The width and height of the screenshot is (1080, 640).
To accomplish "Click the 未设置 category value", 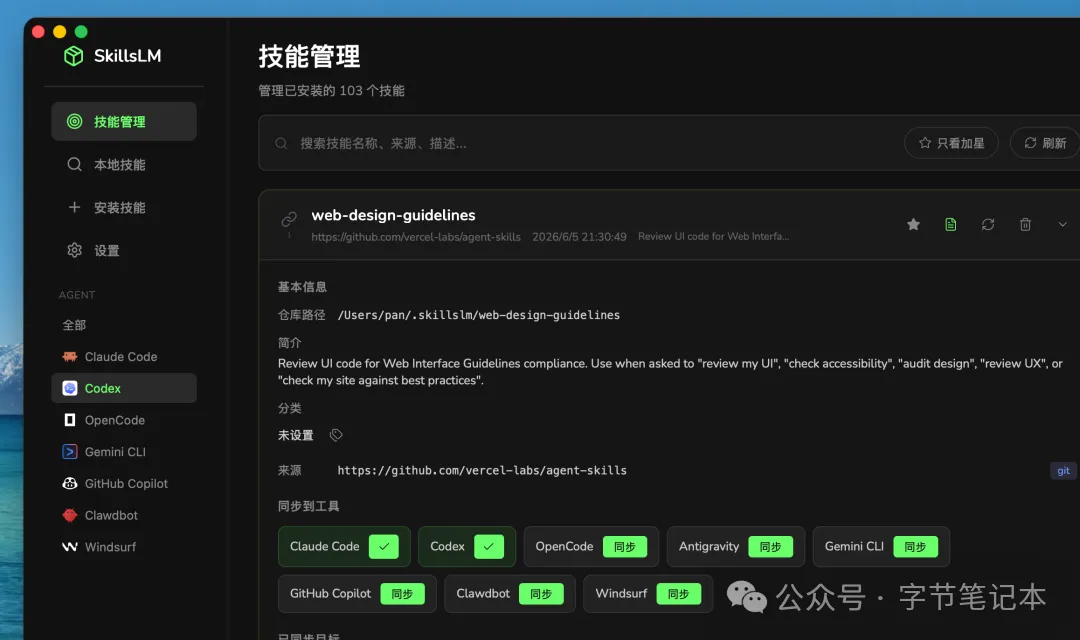I will [295, 435].
